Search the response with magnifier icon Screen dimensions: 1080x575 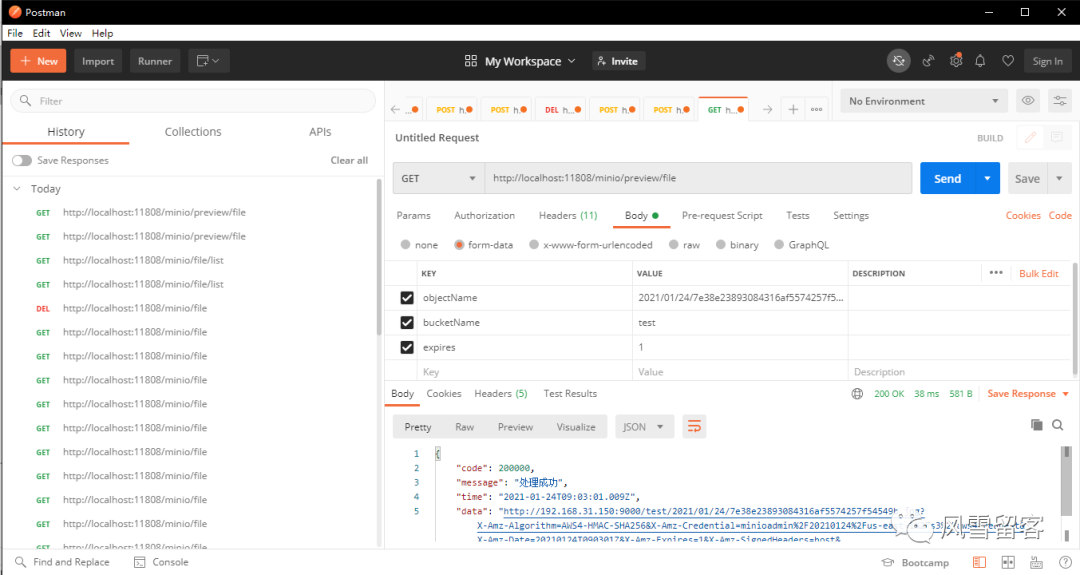point(1057,425)
